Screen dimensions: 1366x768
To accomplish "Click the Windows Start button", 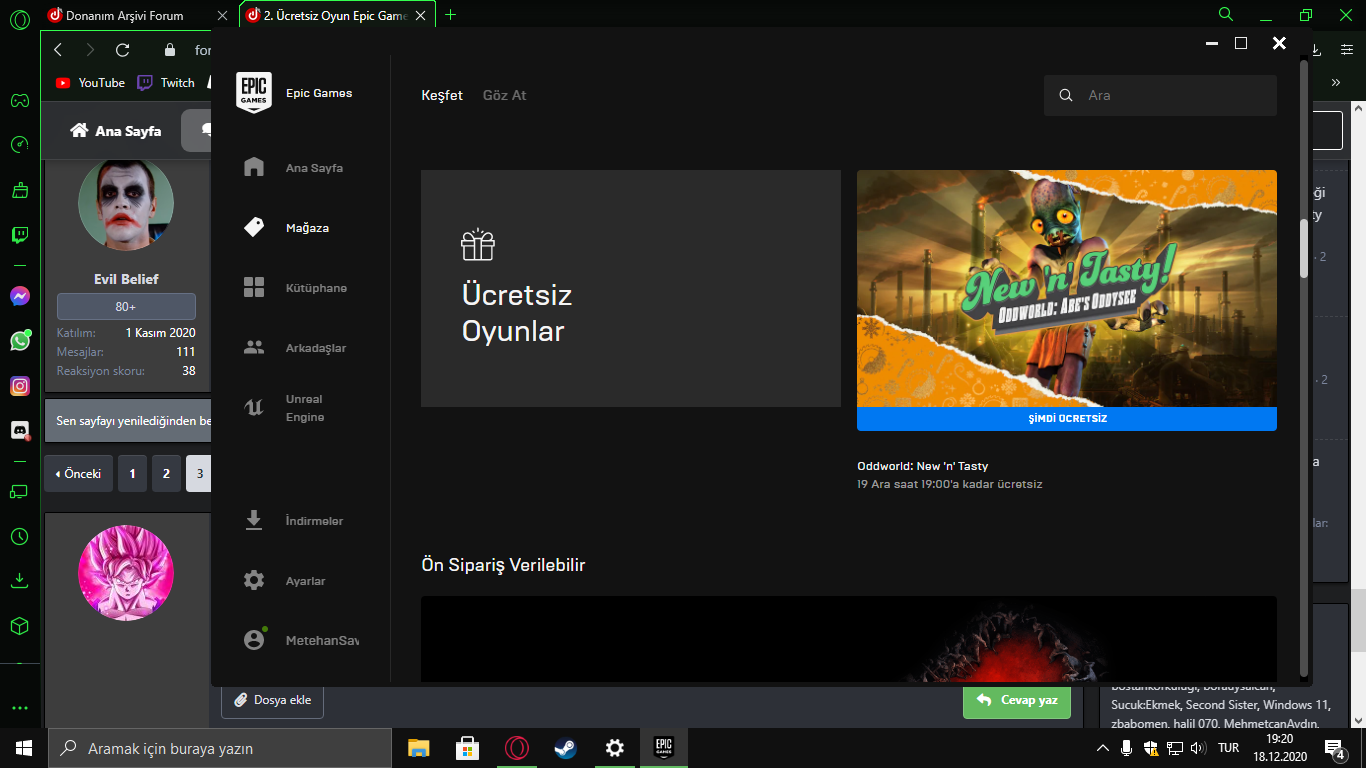I will [x=23, y=748].
